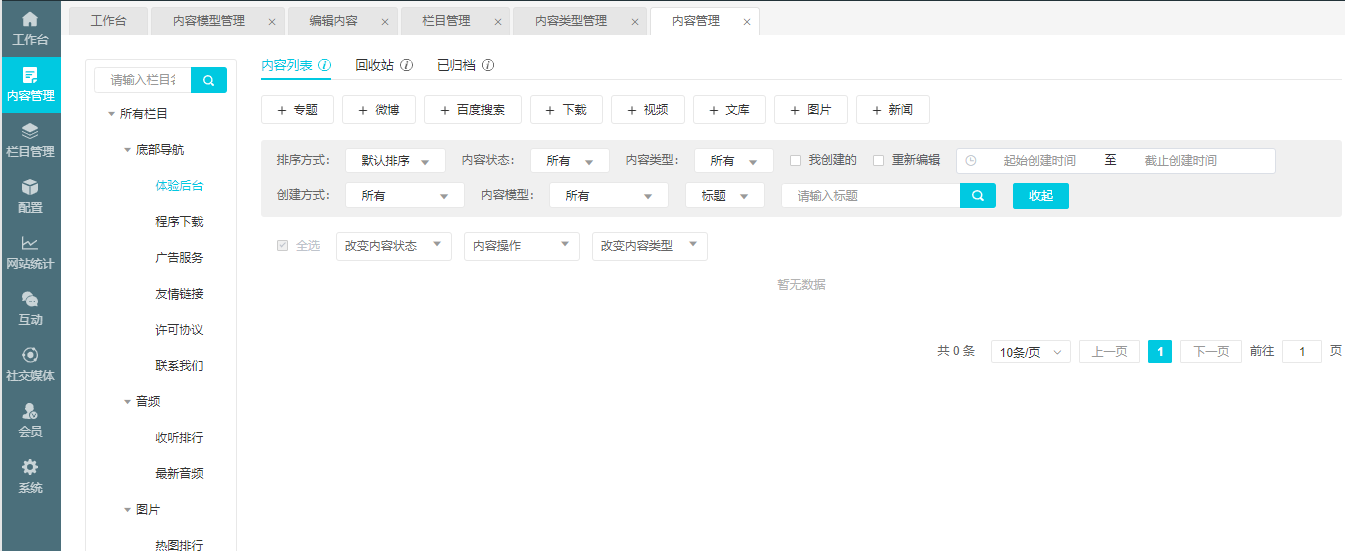Image resolution: width=1345 pixels, height=551 pixels.
Task: Click the clock icon in date range field
Action: [971, 161]
